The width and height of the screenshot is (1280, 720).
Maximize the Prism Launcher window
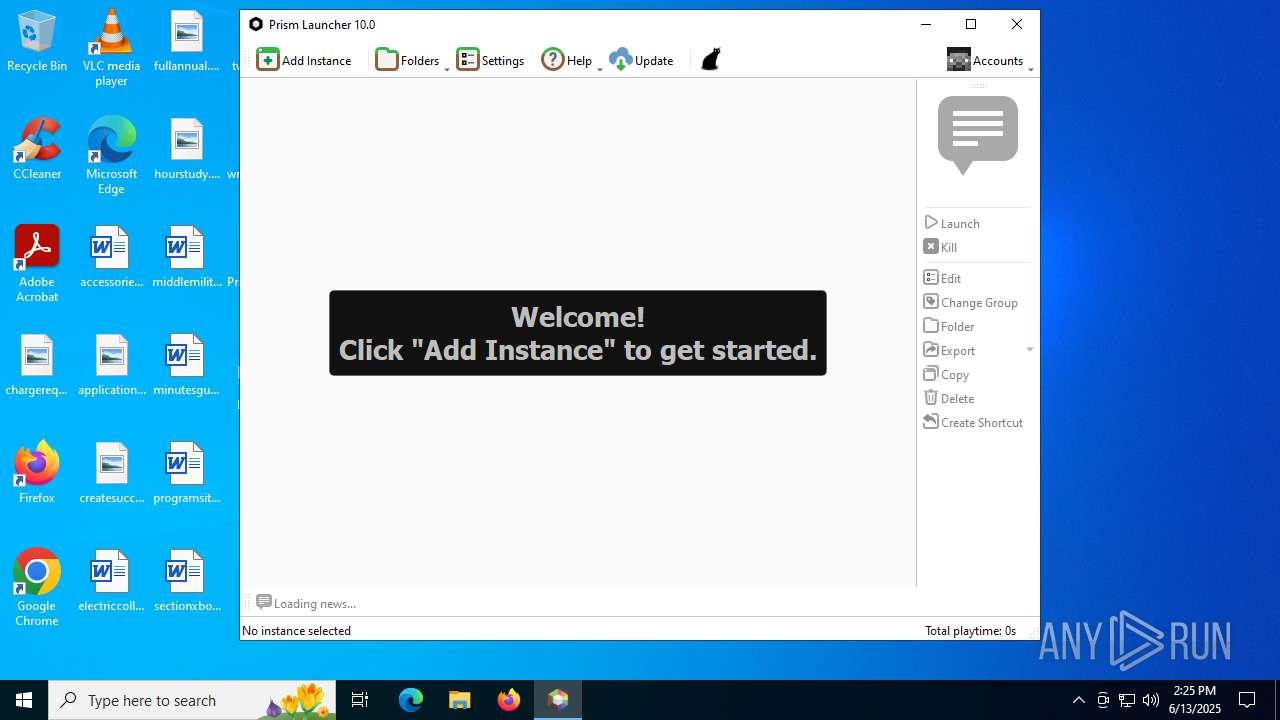970,24
